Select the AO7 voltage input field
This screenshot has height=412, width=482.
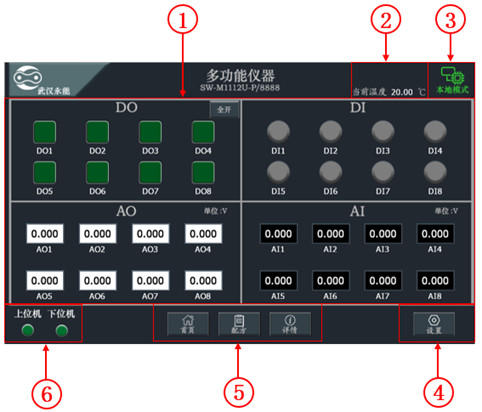(150, 280)
